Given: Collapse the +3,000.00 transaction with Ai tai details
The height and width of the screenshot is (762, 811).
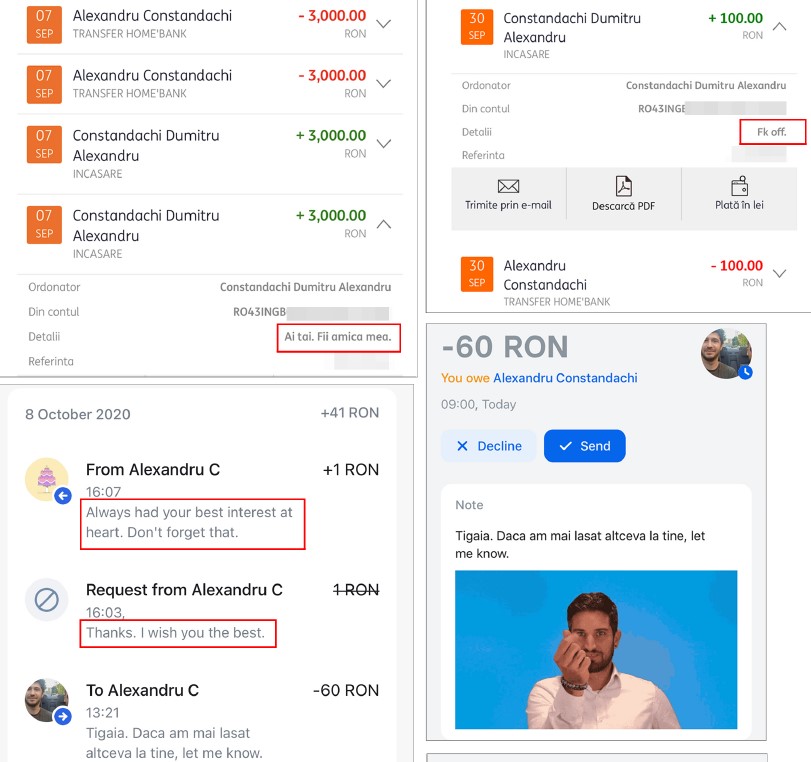Looking at the screenshot, I should tap(383, 224).
